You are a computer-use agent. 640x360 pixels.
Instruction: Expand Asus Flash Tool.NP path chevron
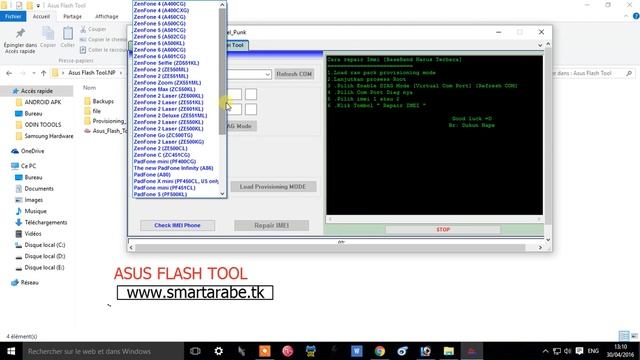(121, 73)
